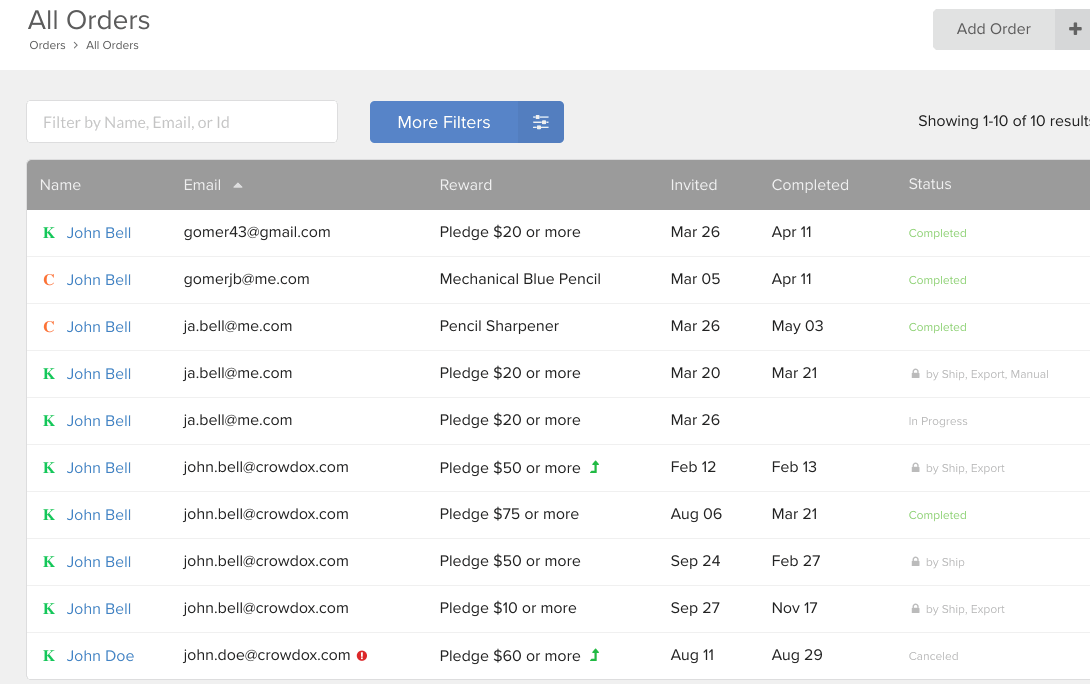Click the breadcrumb chevron after Orders
This screenshot has width=1090, height=684.
[76, 45]
